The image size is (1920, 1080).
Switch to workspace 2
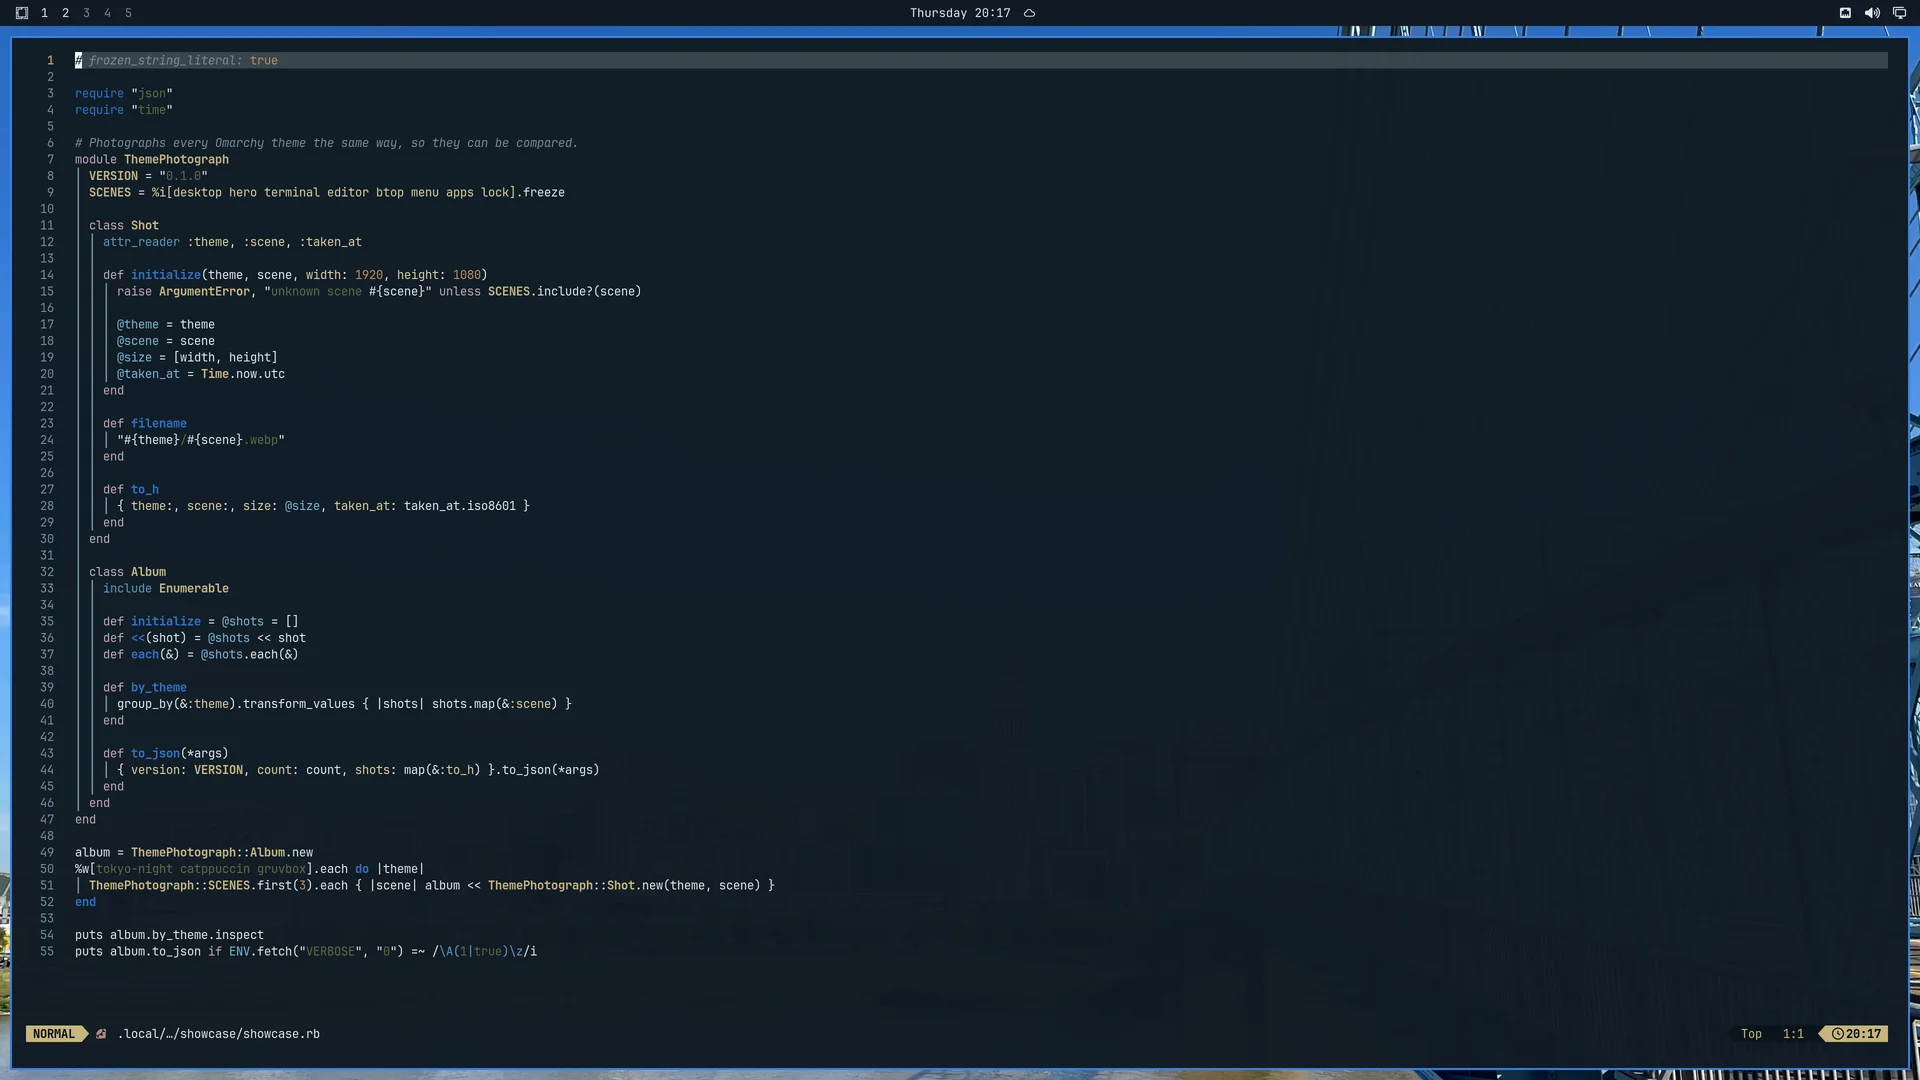[x=65, y=13]
